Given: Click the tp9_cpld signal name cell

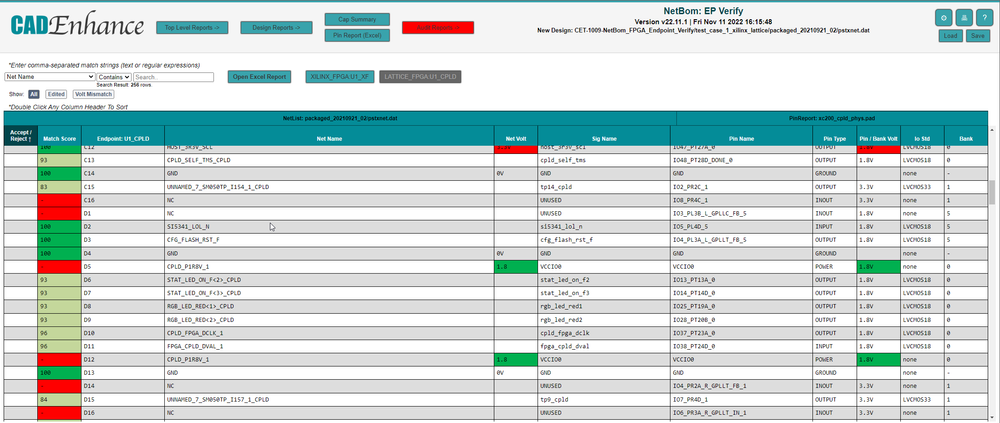Looking at the screenshot, I should 604,399.
